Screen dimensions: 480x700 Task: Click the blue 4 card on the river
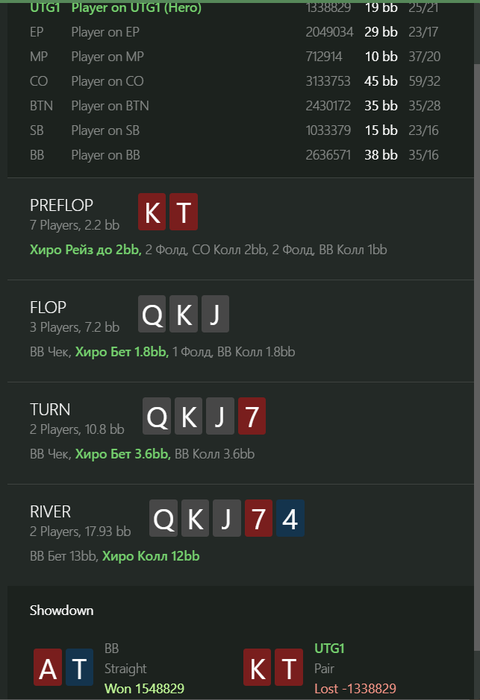click(x=290, y=518)
